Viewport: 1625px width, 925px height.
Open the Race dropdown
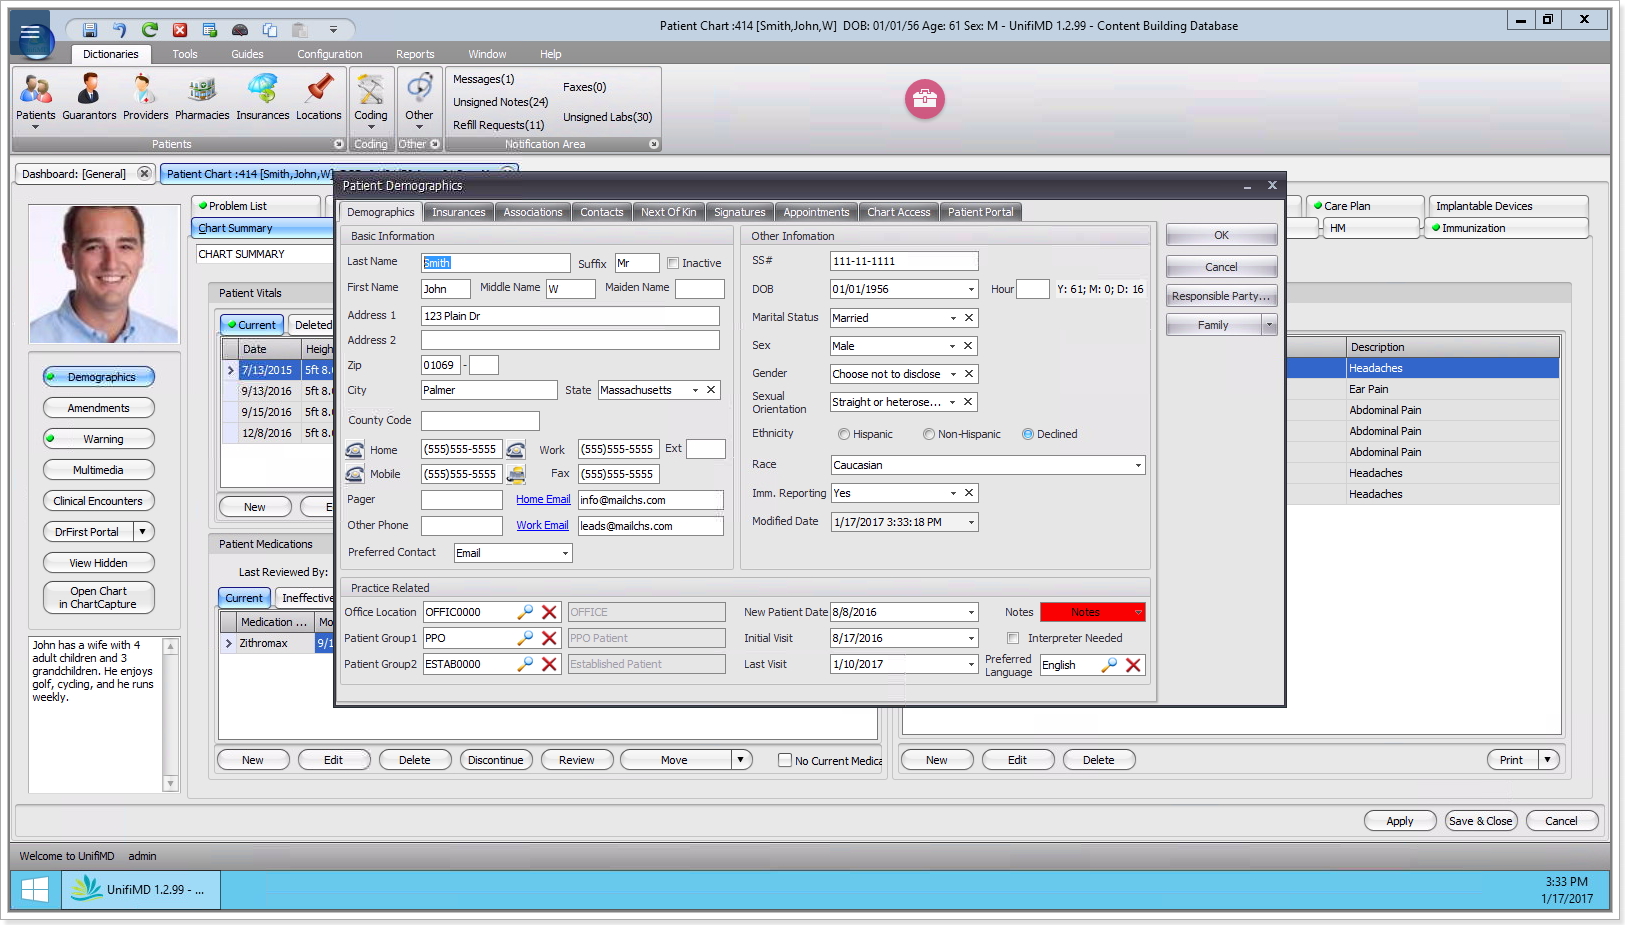coord(1138,465)
